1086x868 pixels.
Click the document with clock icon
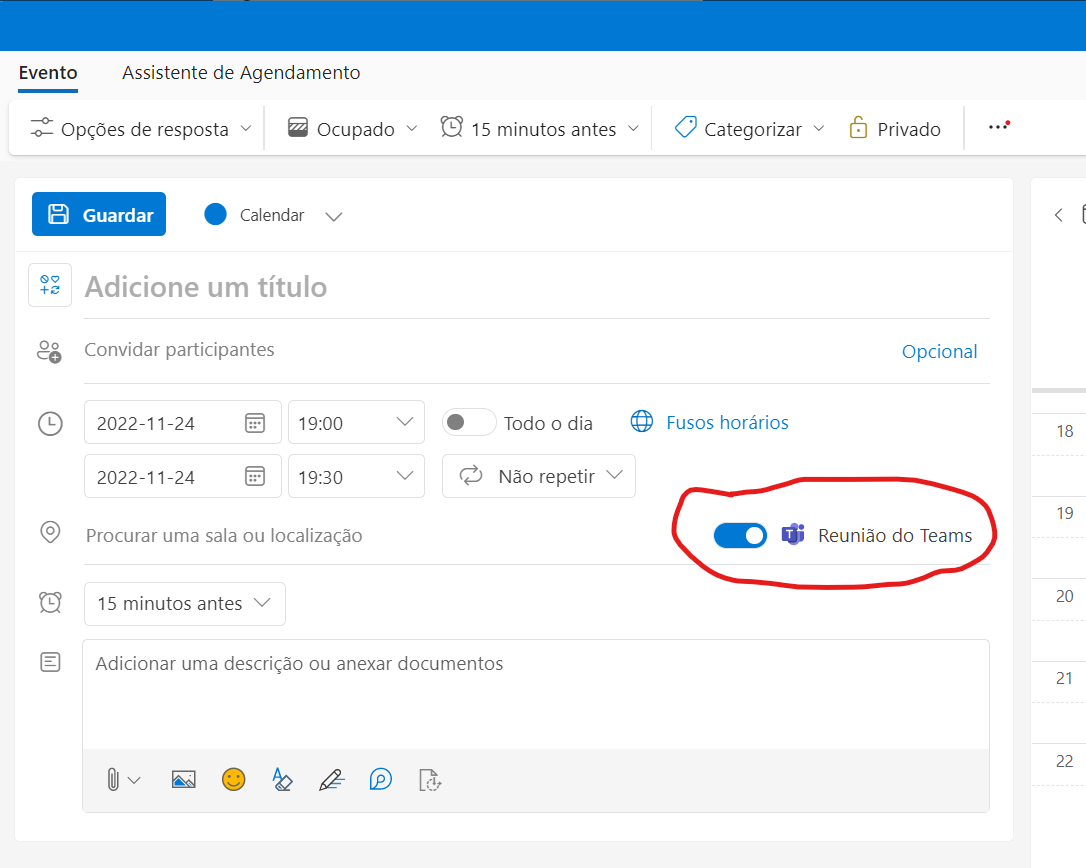(430, 780)
